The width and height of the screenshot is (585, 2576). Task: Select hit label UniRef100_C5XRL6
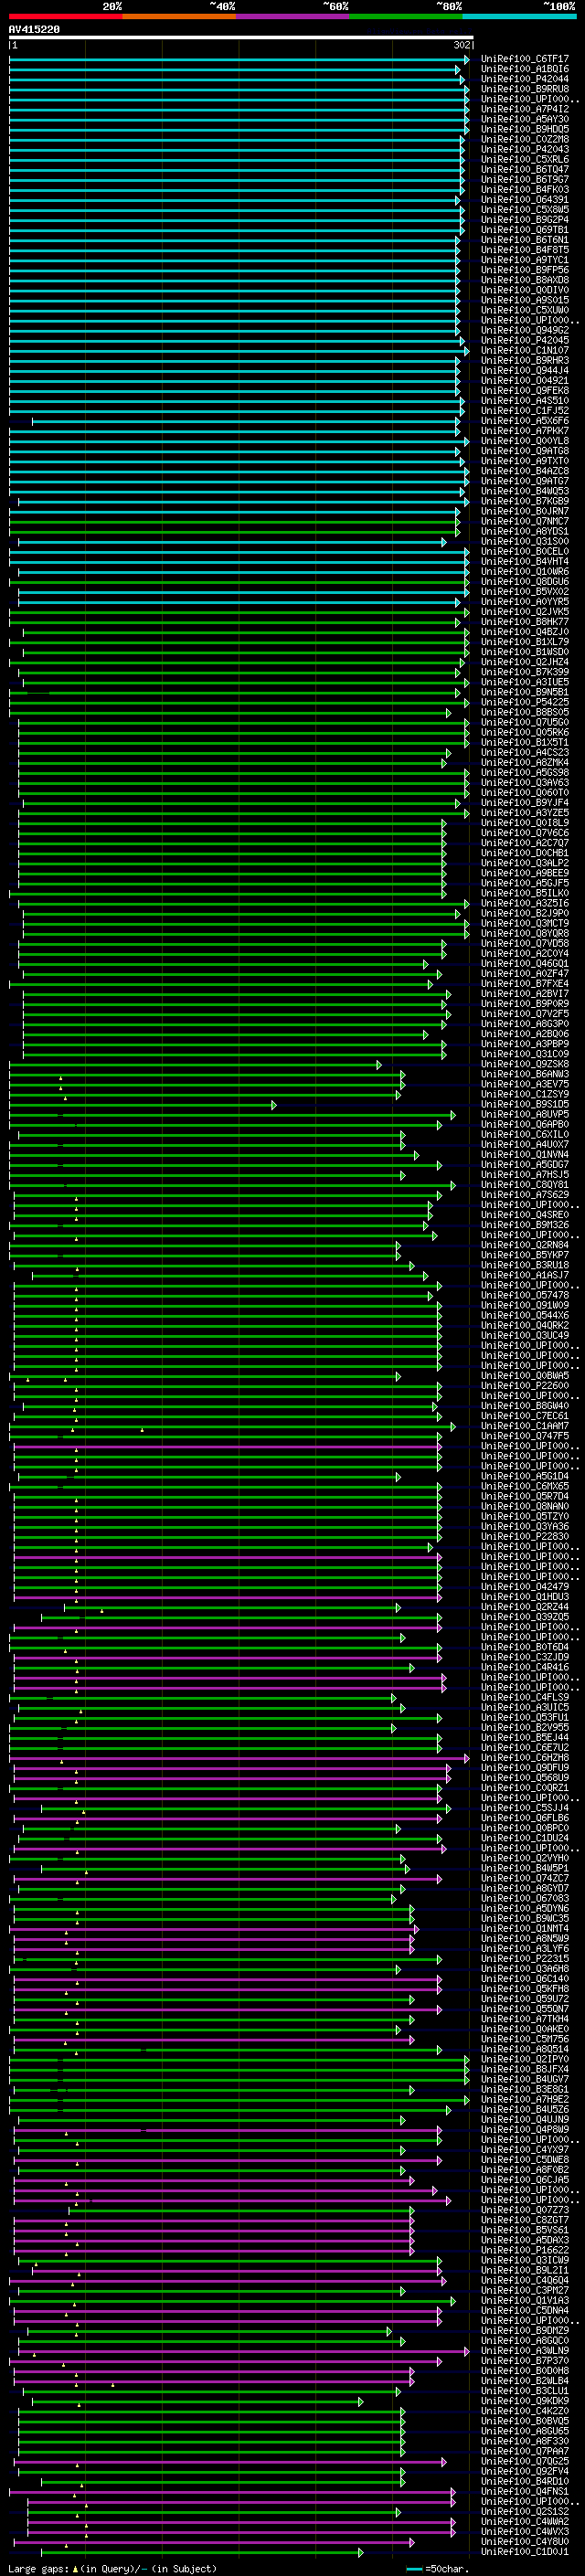tap(525, 159)
